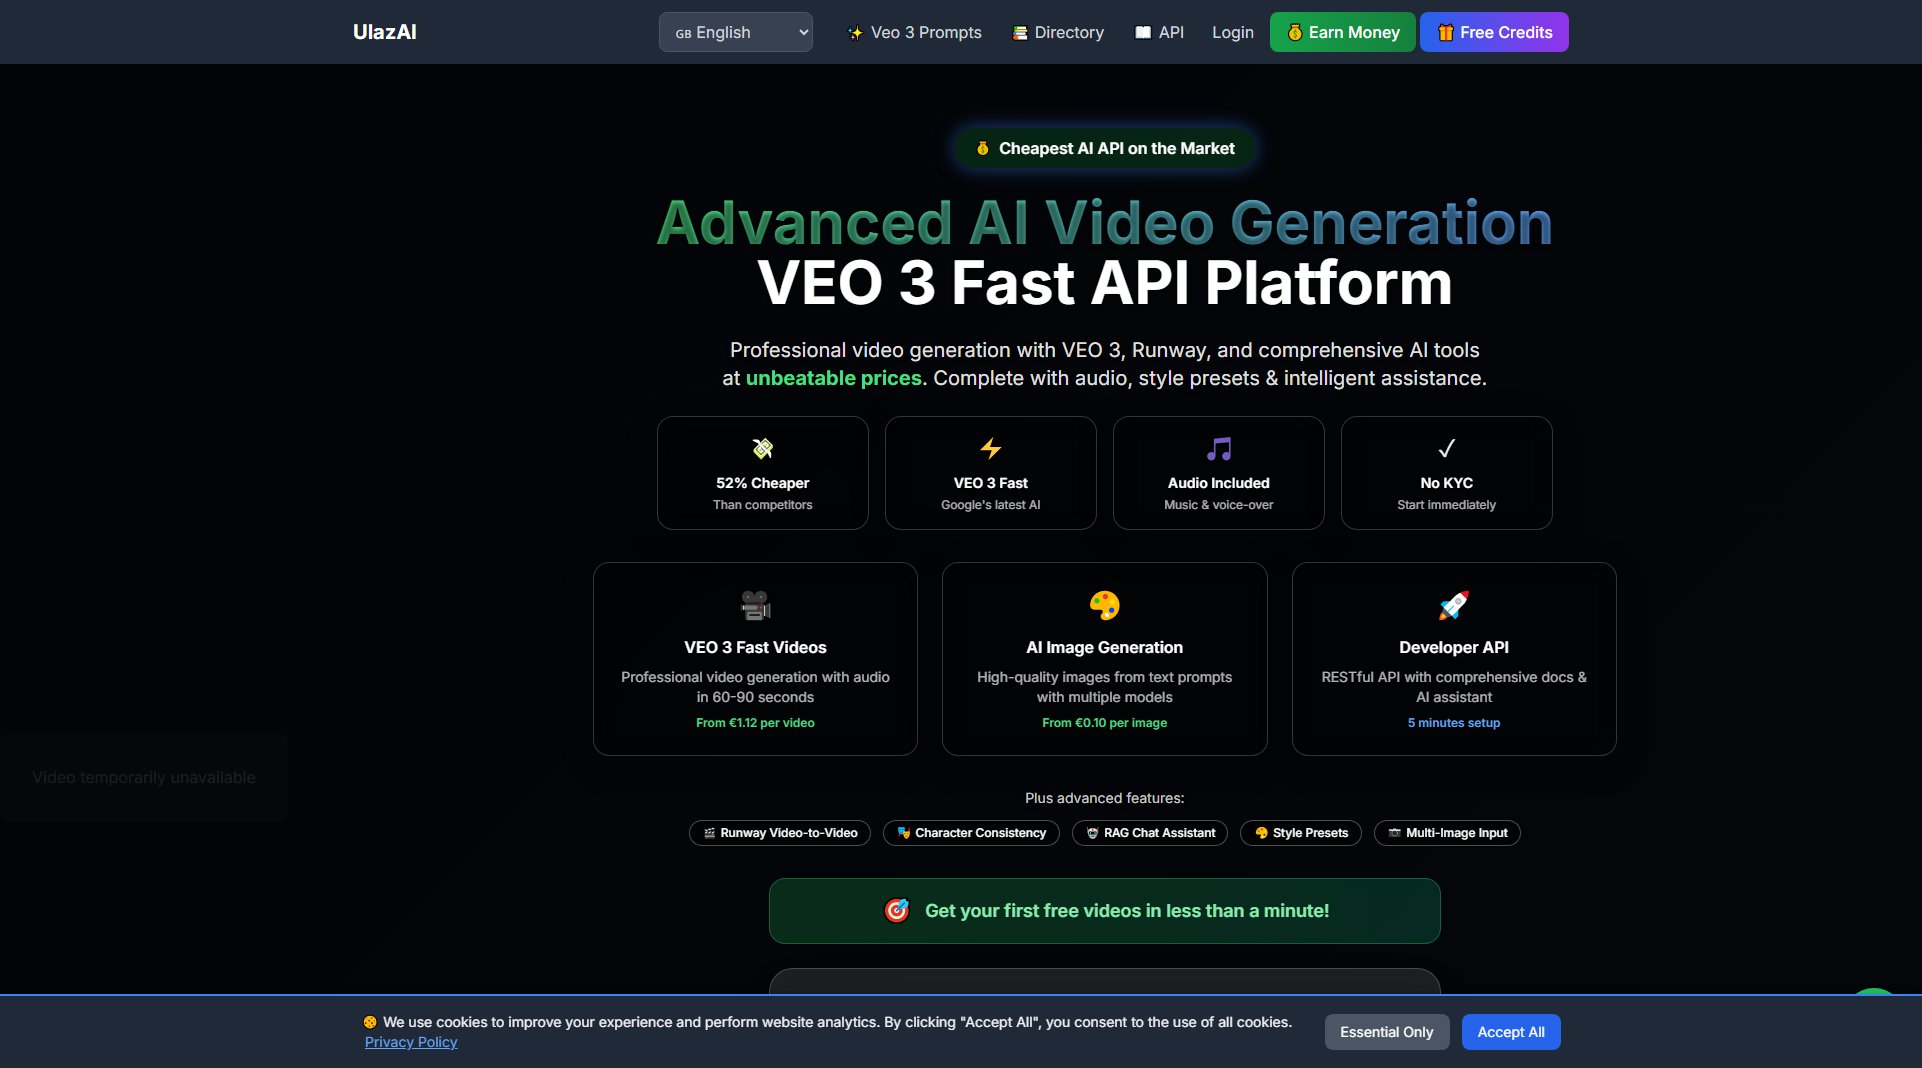
Task: Open the Developer API card title
Action: (1454, 647)
